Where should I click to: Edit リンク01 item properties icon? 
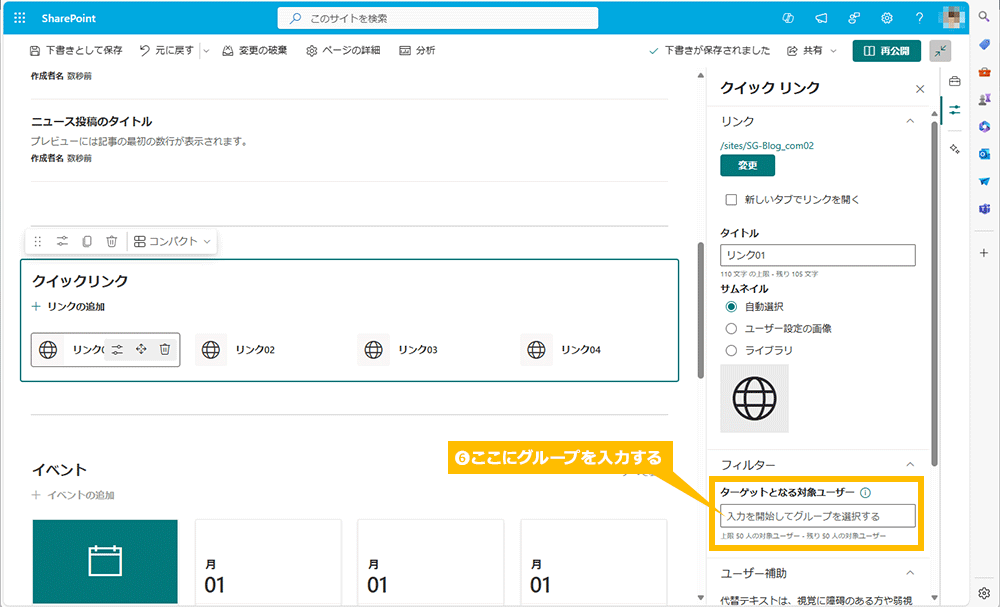tap(117, 349)
